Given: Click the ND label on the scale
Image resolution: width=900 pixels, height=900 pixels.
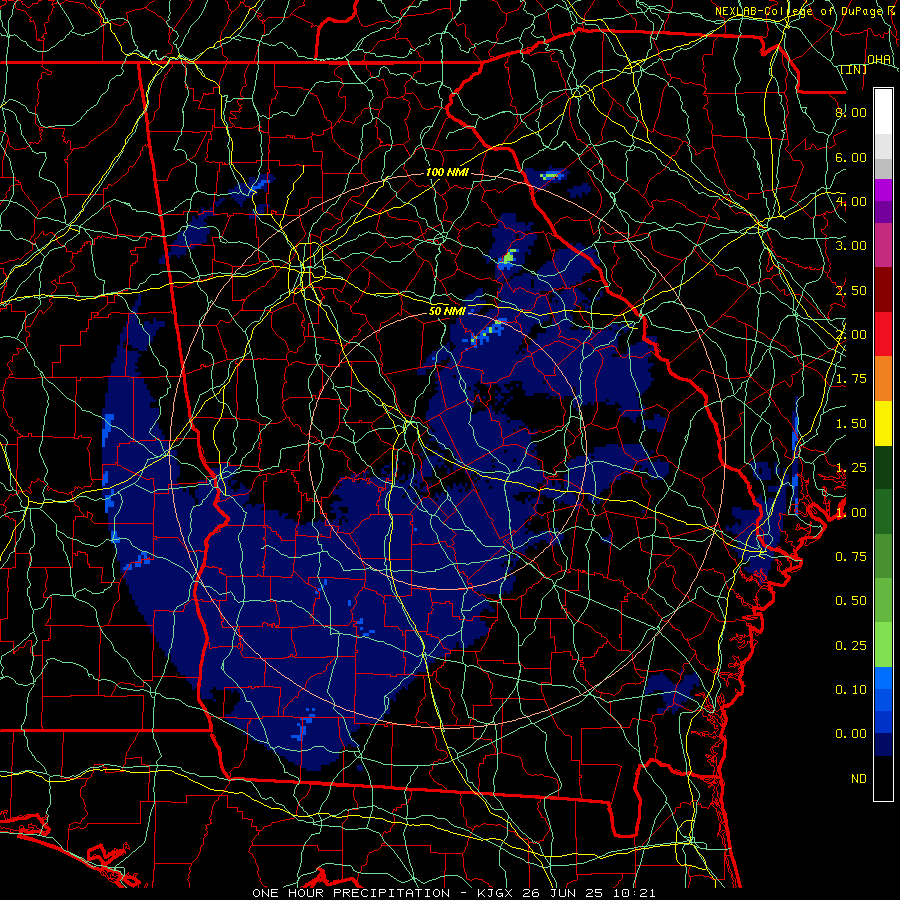Looking at the screenshot, I should point(859,779).
